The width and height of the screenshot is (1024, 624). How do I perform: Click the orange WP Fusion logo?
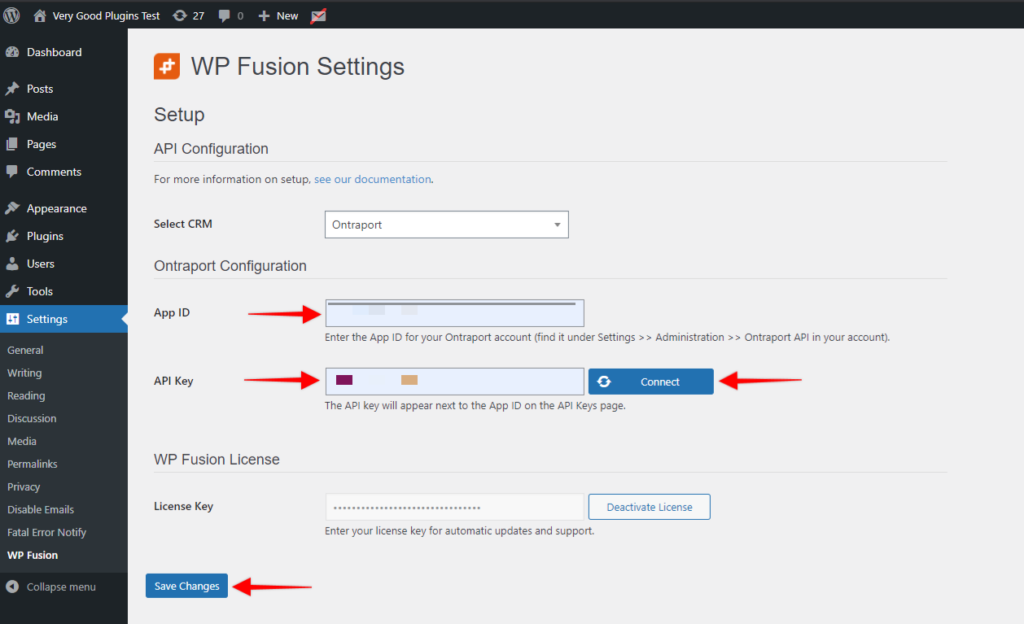tap(167, 67)
